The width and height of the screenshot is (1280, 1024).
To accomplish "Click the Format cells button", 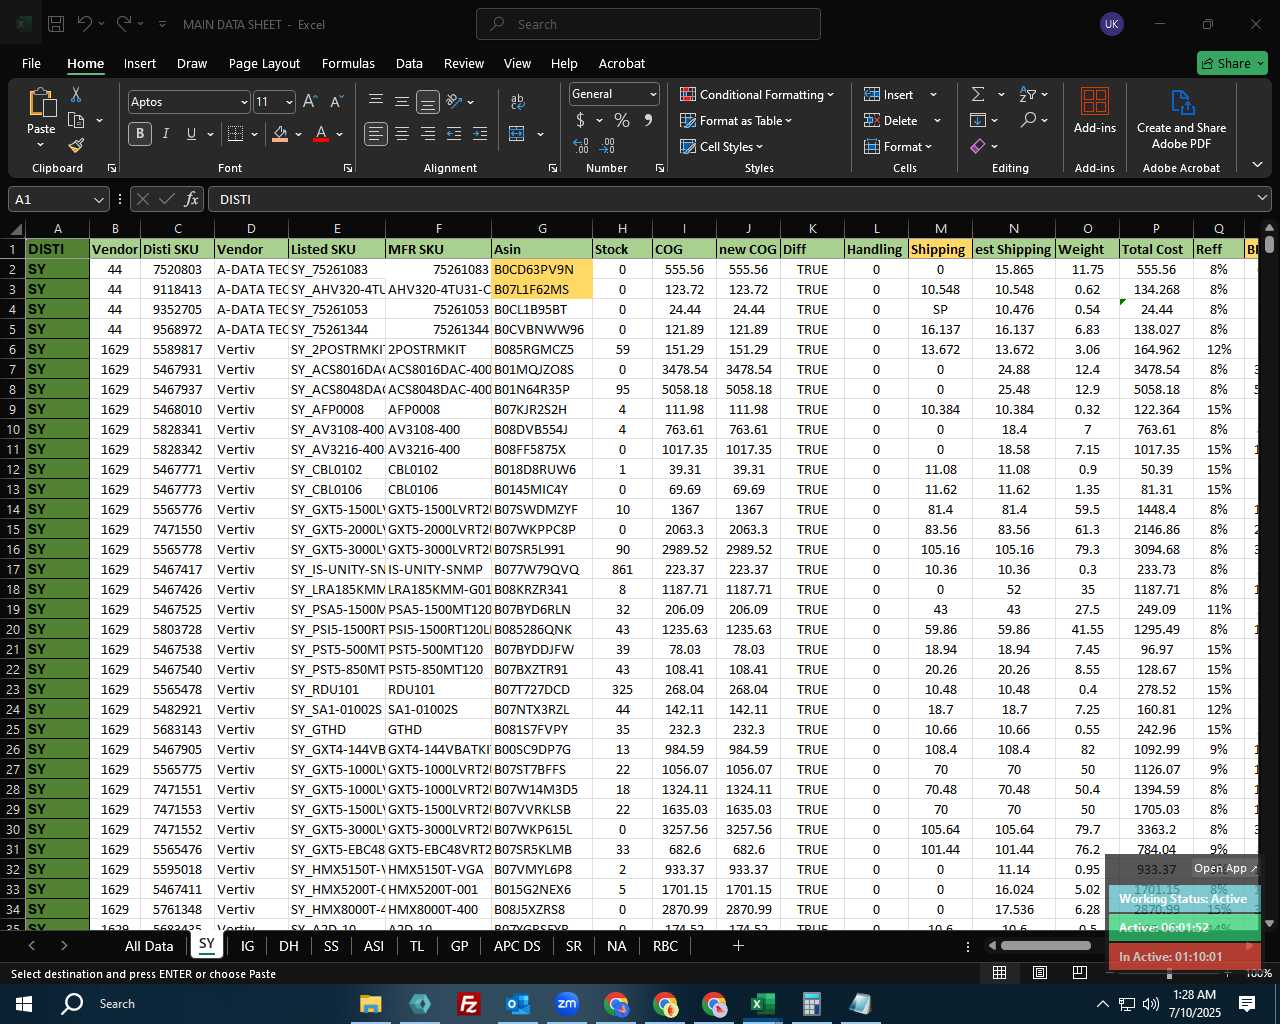I will tap(898, 147).
